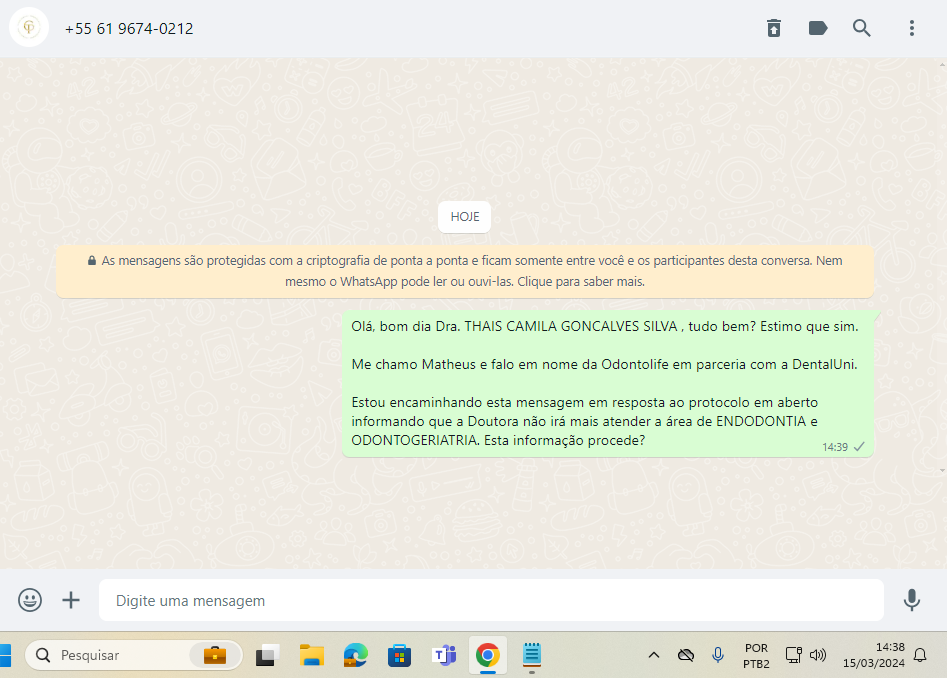
Task: Open File Explorer from taskbar
Action: [x=312, y=655]
